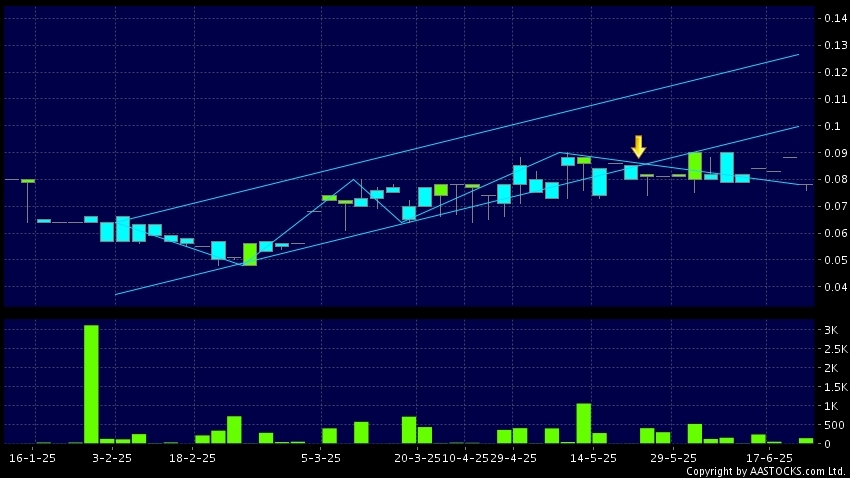The height and width of the screenshot is (478, 850).
Task: Click the 1K volume axis label
Action: pyautogui.click(x=831, y=406)
